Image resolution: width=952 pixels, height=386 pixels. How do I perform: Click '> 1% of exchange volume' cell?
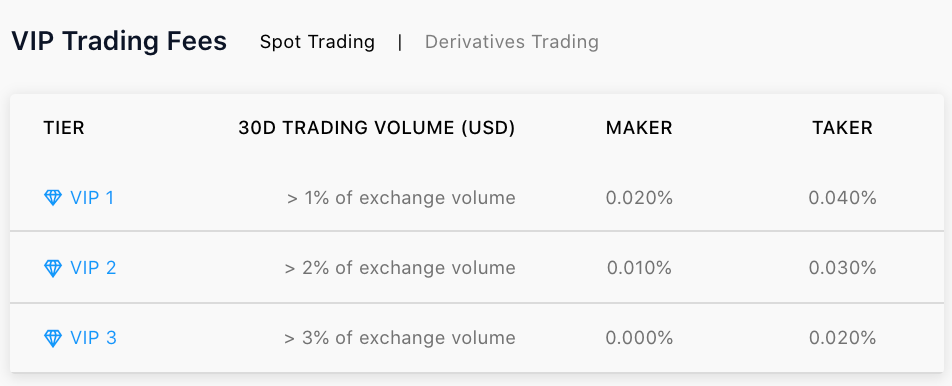pyautogui.click(x=401, y=198)
